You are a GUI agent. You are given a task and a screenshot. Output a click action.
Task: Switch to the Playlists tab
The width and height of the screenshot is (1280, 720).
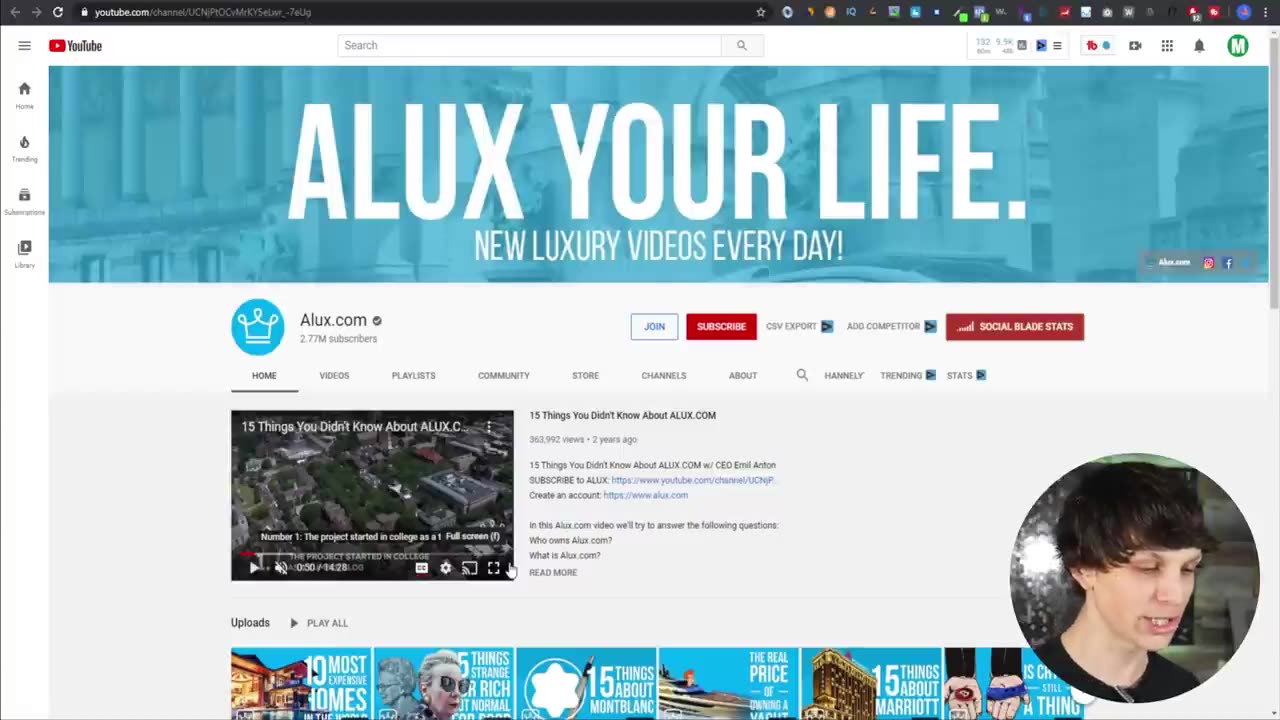(x=413, y=375)
